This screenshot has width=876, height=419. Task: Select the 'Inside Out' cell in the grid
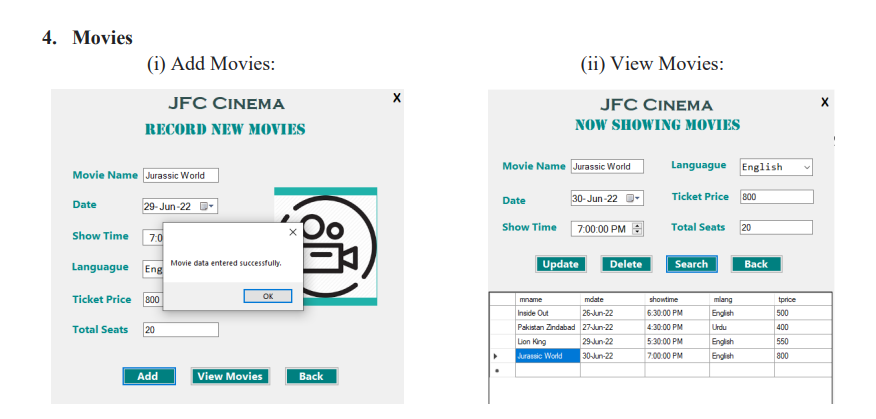tap(548, 313)
